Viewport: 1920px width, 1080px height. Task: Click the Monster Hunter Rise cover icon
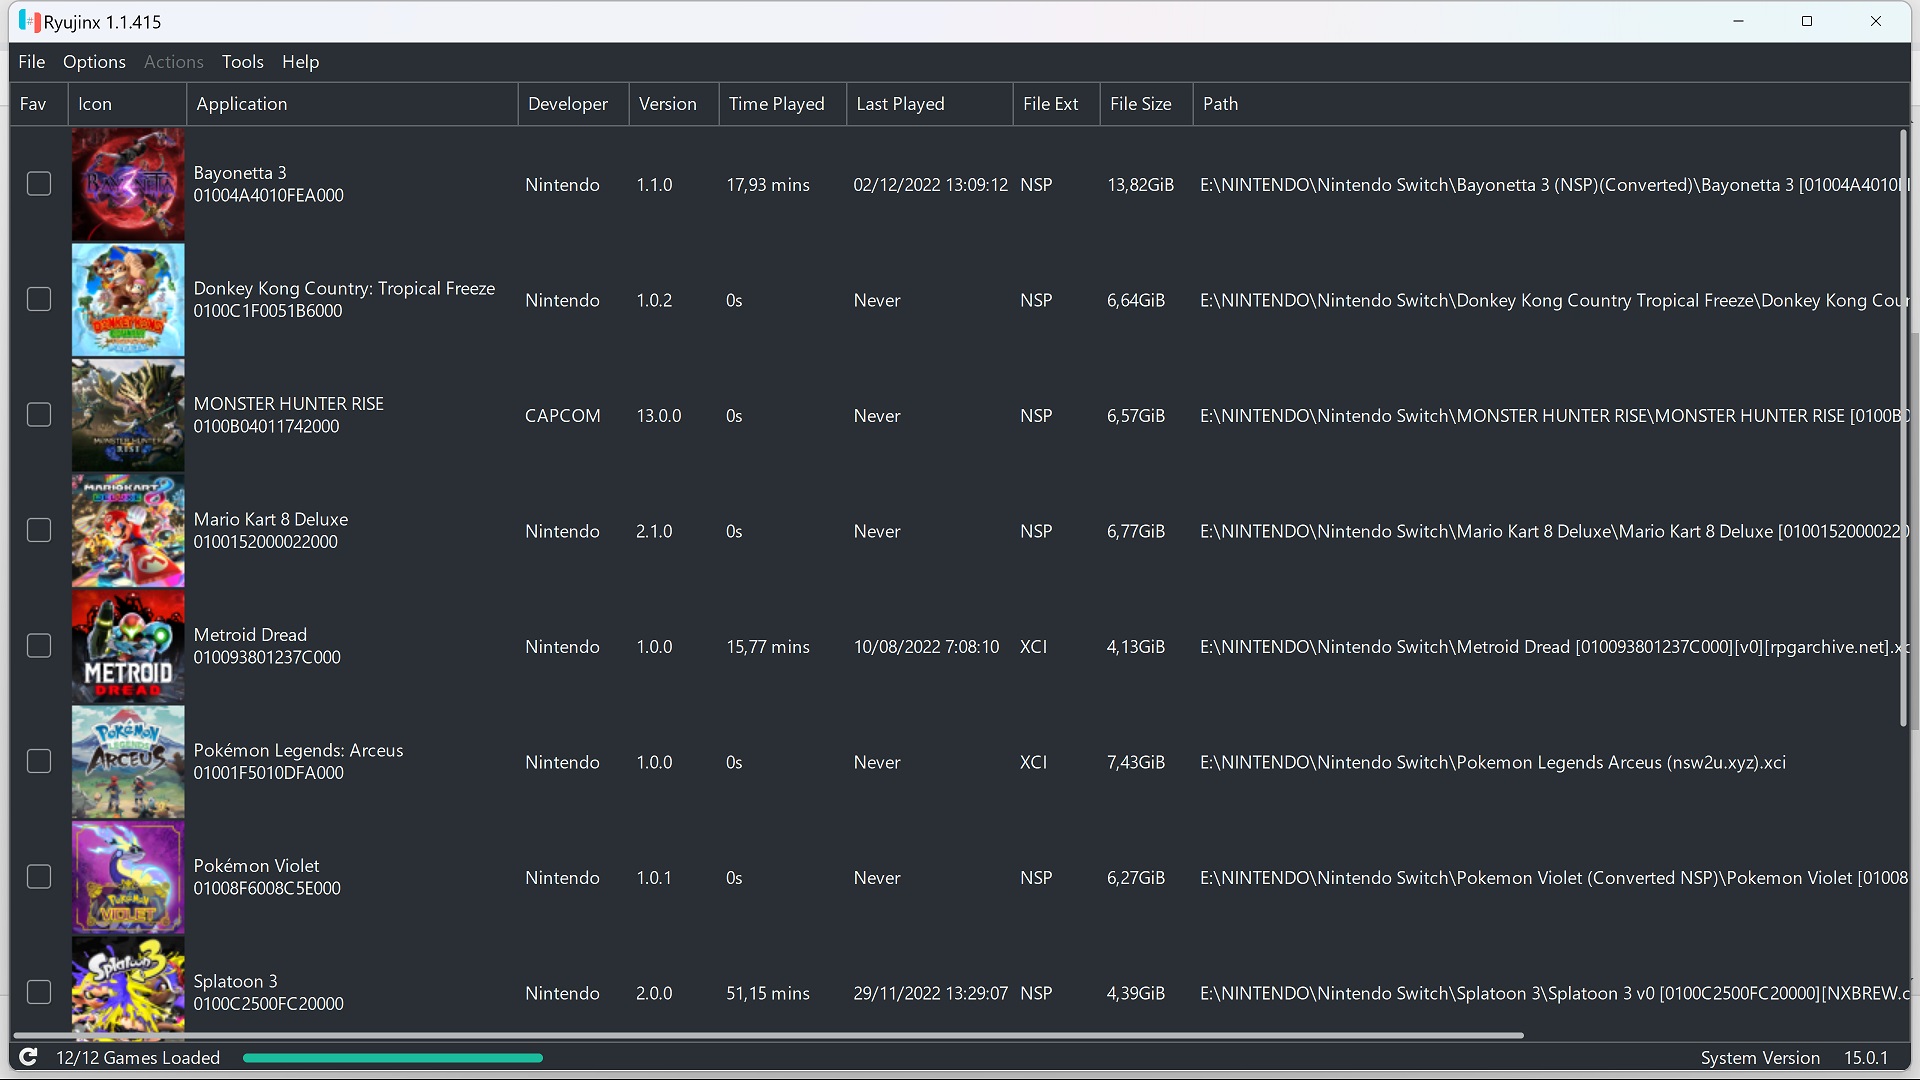[x=128, y=415]
